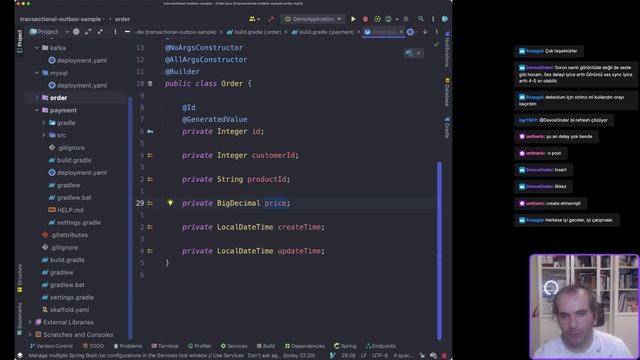Viewport: 640px width, 360px height.
Task: Click the profiler run icon in toolbar
Action: coord(389,19)
